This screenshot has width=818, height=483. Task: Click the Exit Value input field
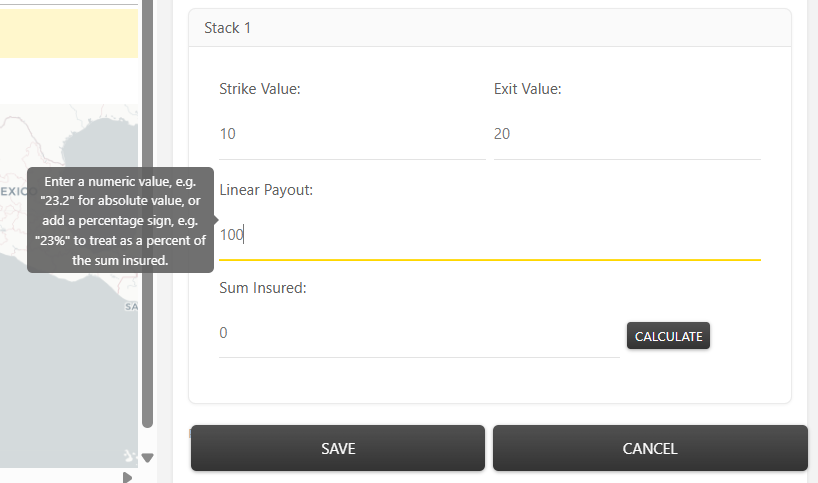[x=626, y=134]
